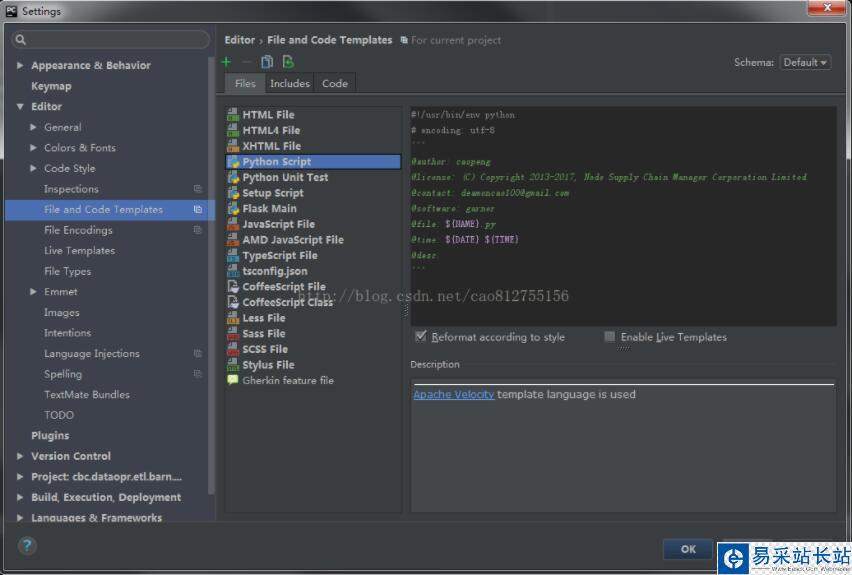
Task: Expand the General subsection arrow
Action: tap(33, 127)
